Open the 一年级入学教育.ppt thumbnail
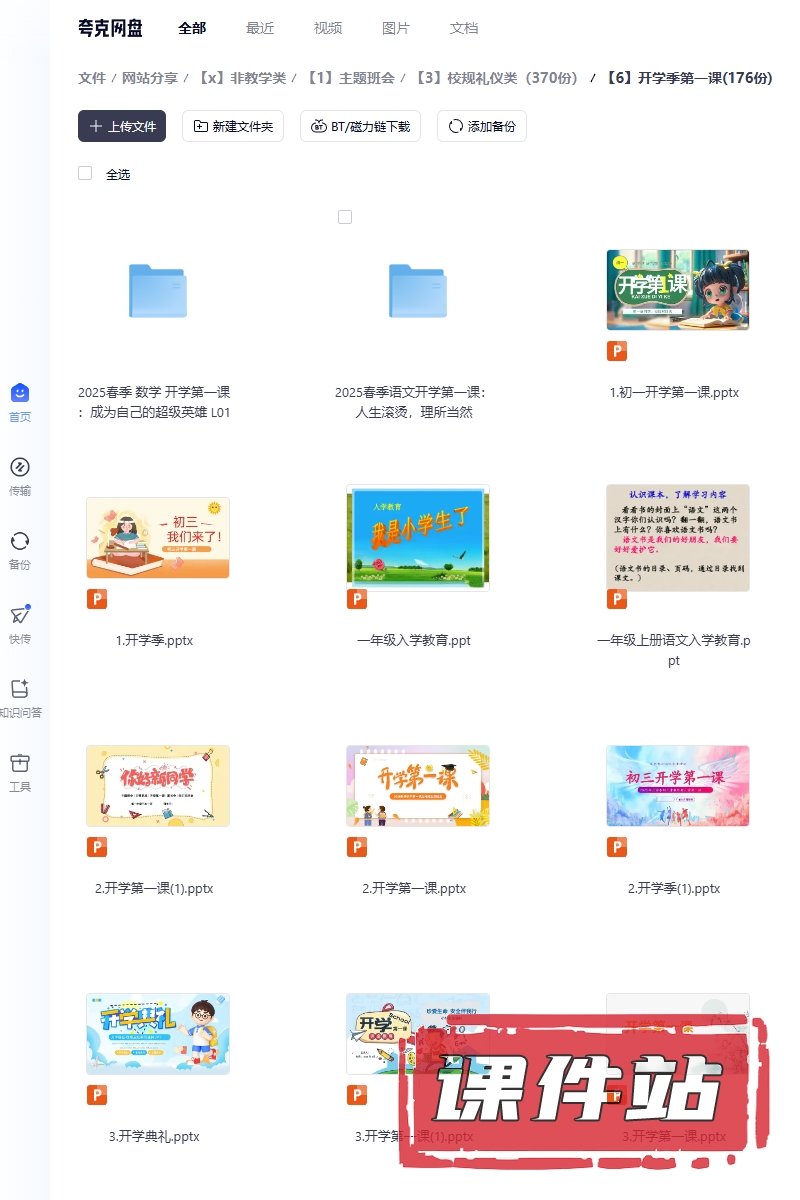The height and width of the screenshot is (1200, 800). tap(417, 538)
